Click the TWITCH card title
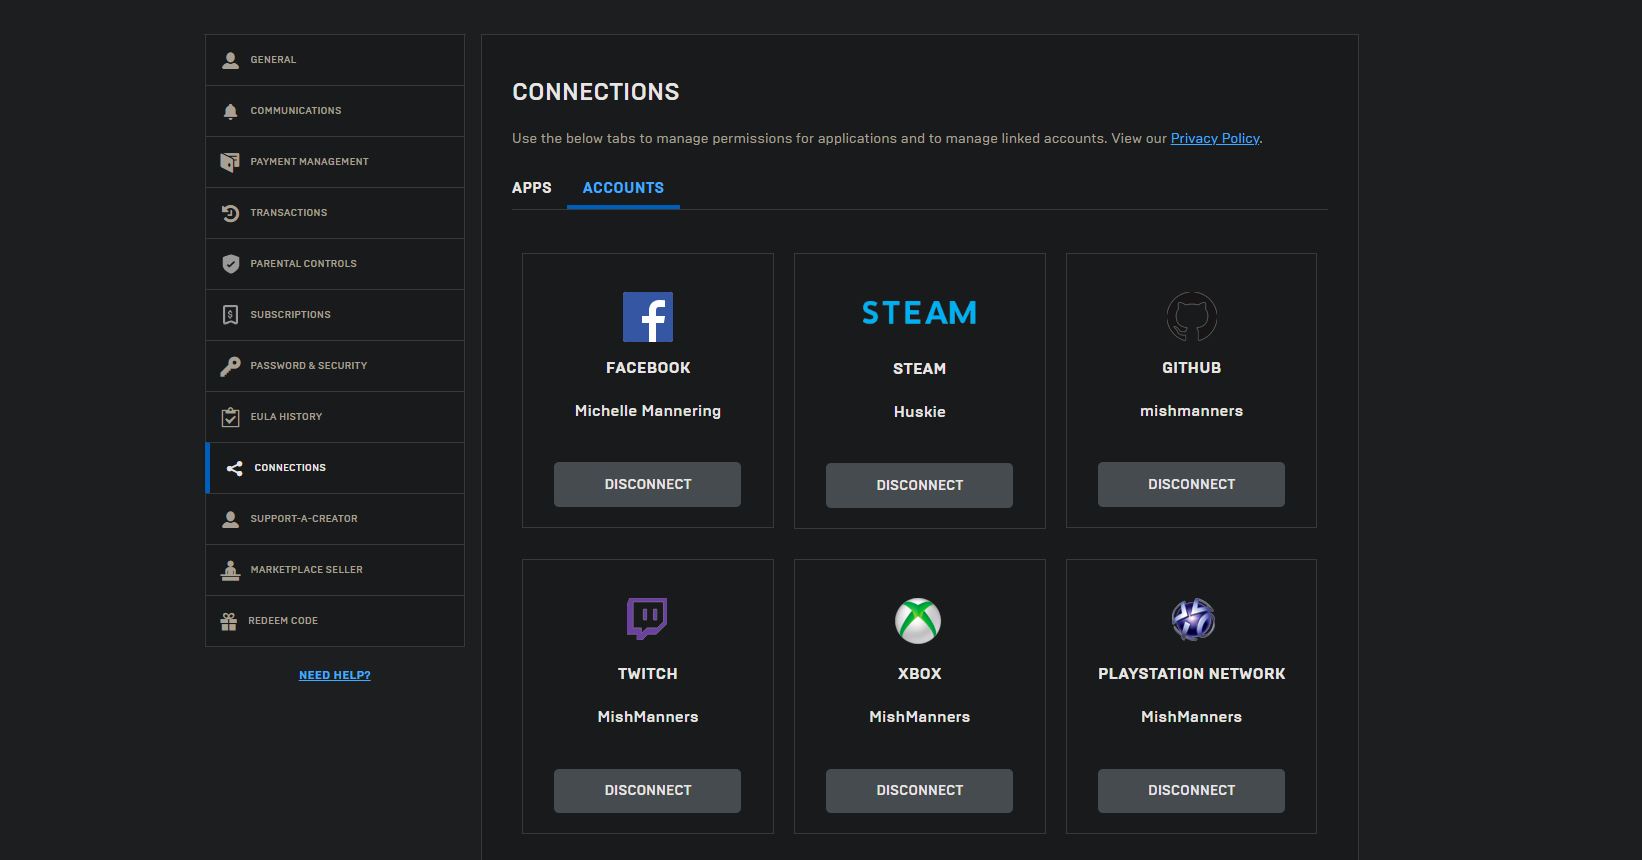This screenshot has height=860, width=1642. pyautogui.click(x=648, y=674)
